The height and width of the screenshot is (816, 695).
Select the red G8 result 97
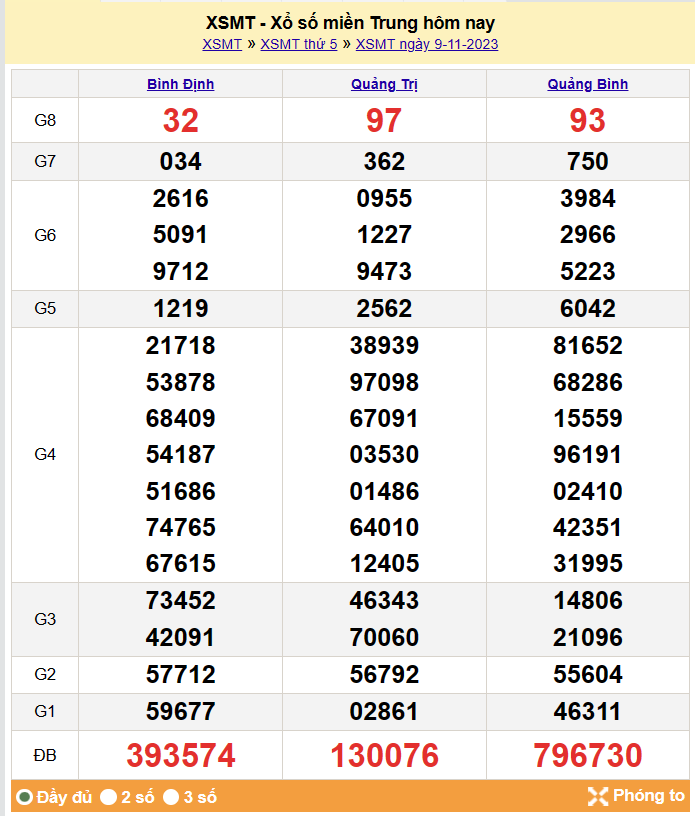[x=384, y=120]
